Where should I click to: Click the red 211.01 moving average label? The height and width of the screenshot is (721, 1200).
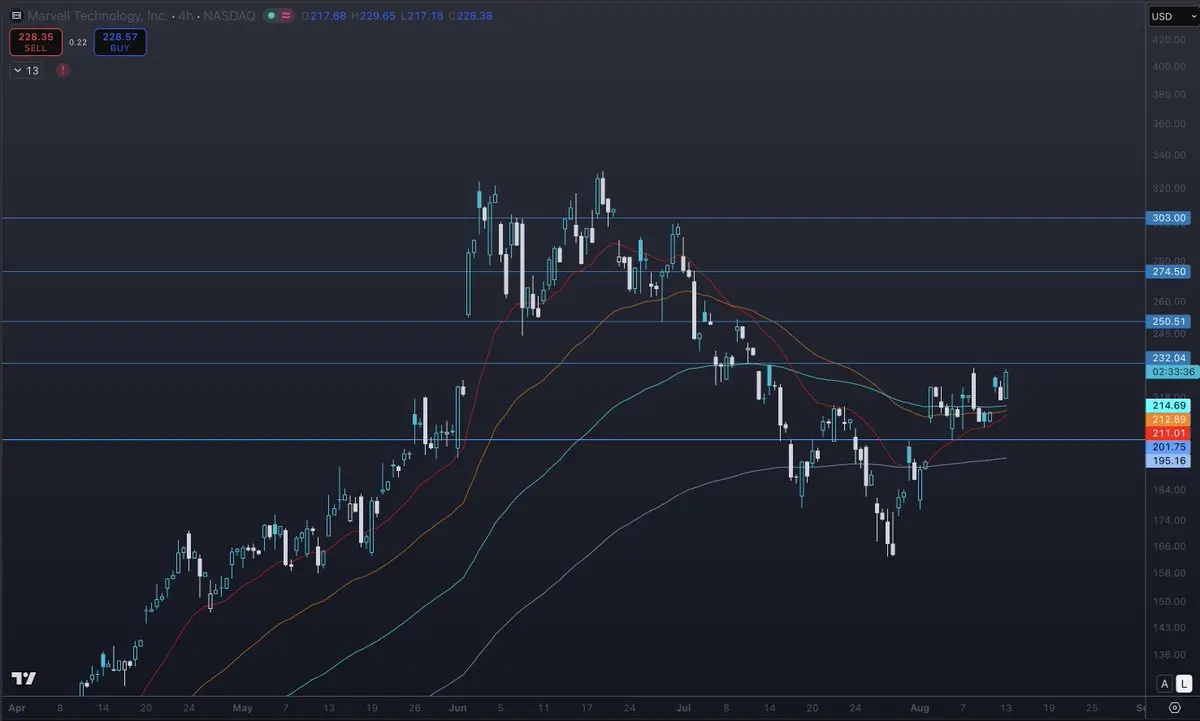pos(1167,433)
